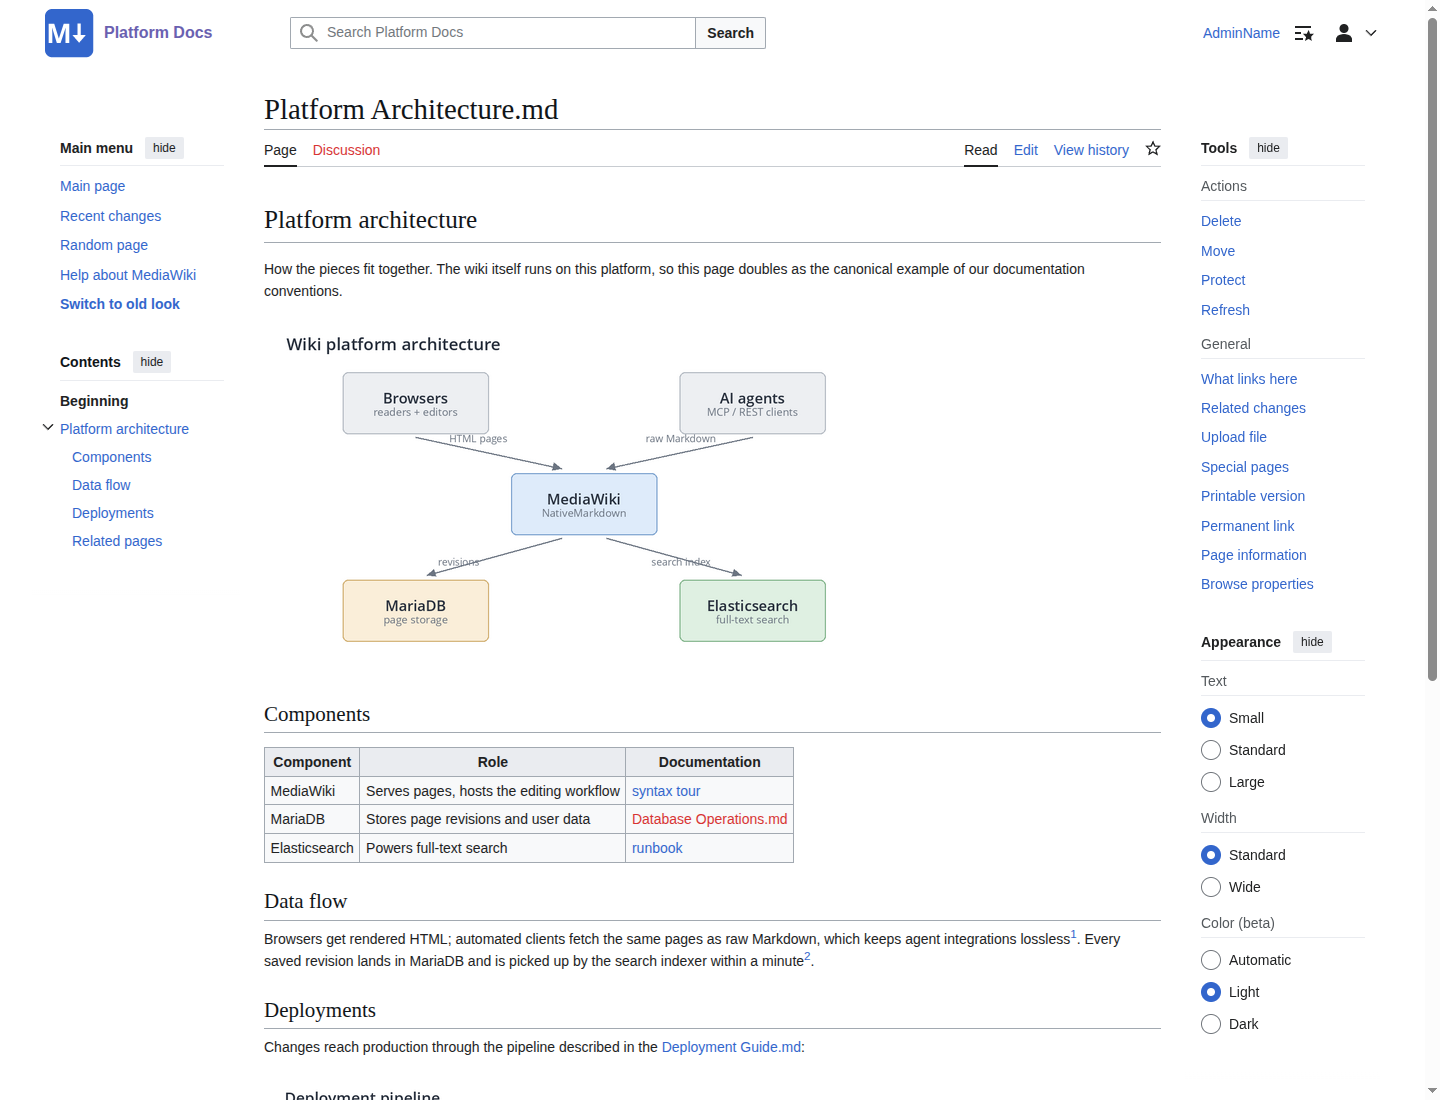
Task: Open Deployment Guide.md link
Action: click(x=731, y=1047)
